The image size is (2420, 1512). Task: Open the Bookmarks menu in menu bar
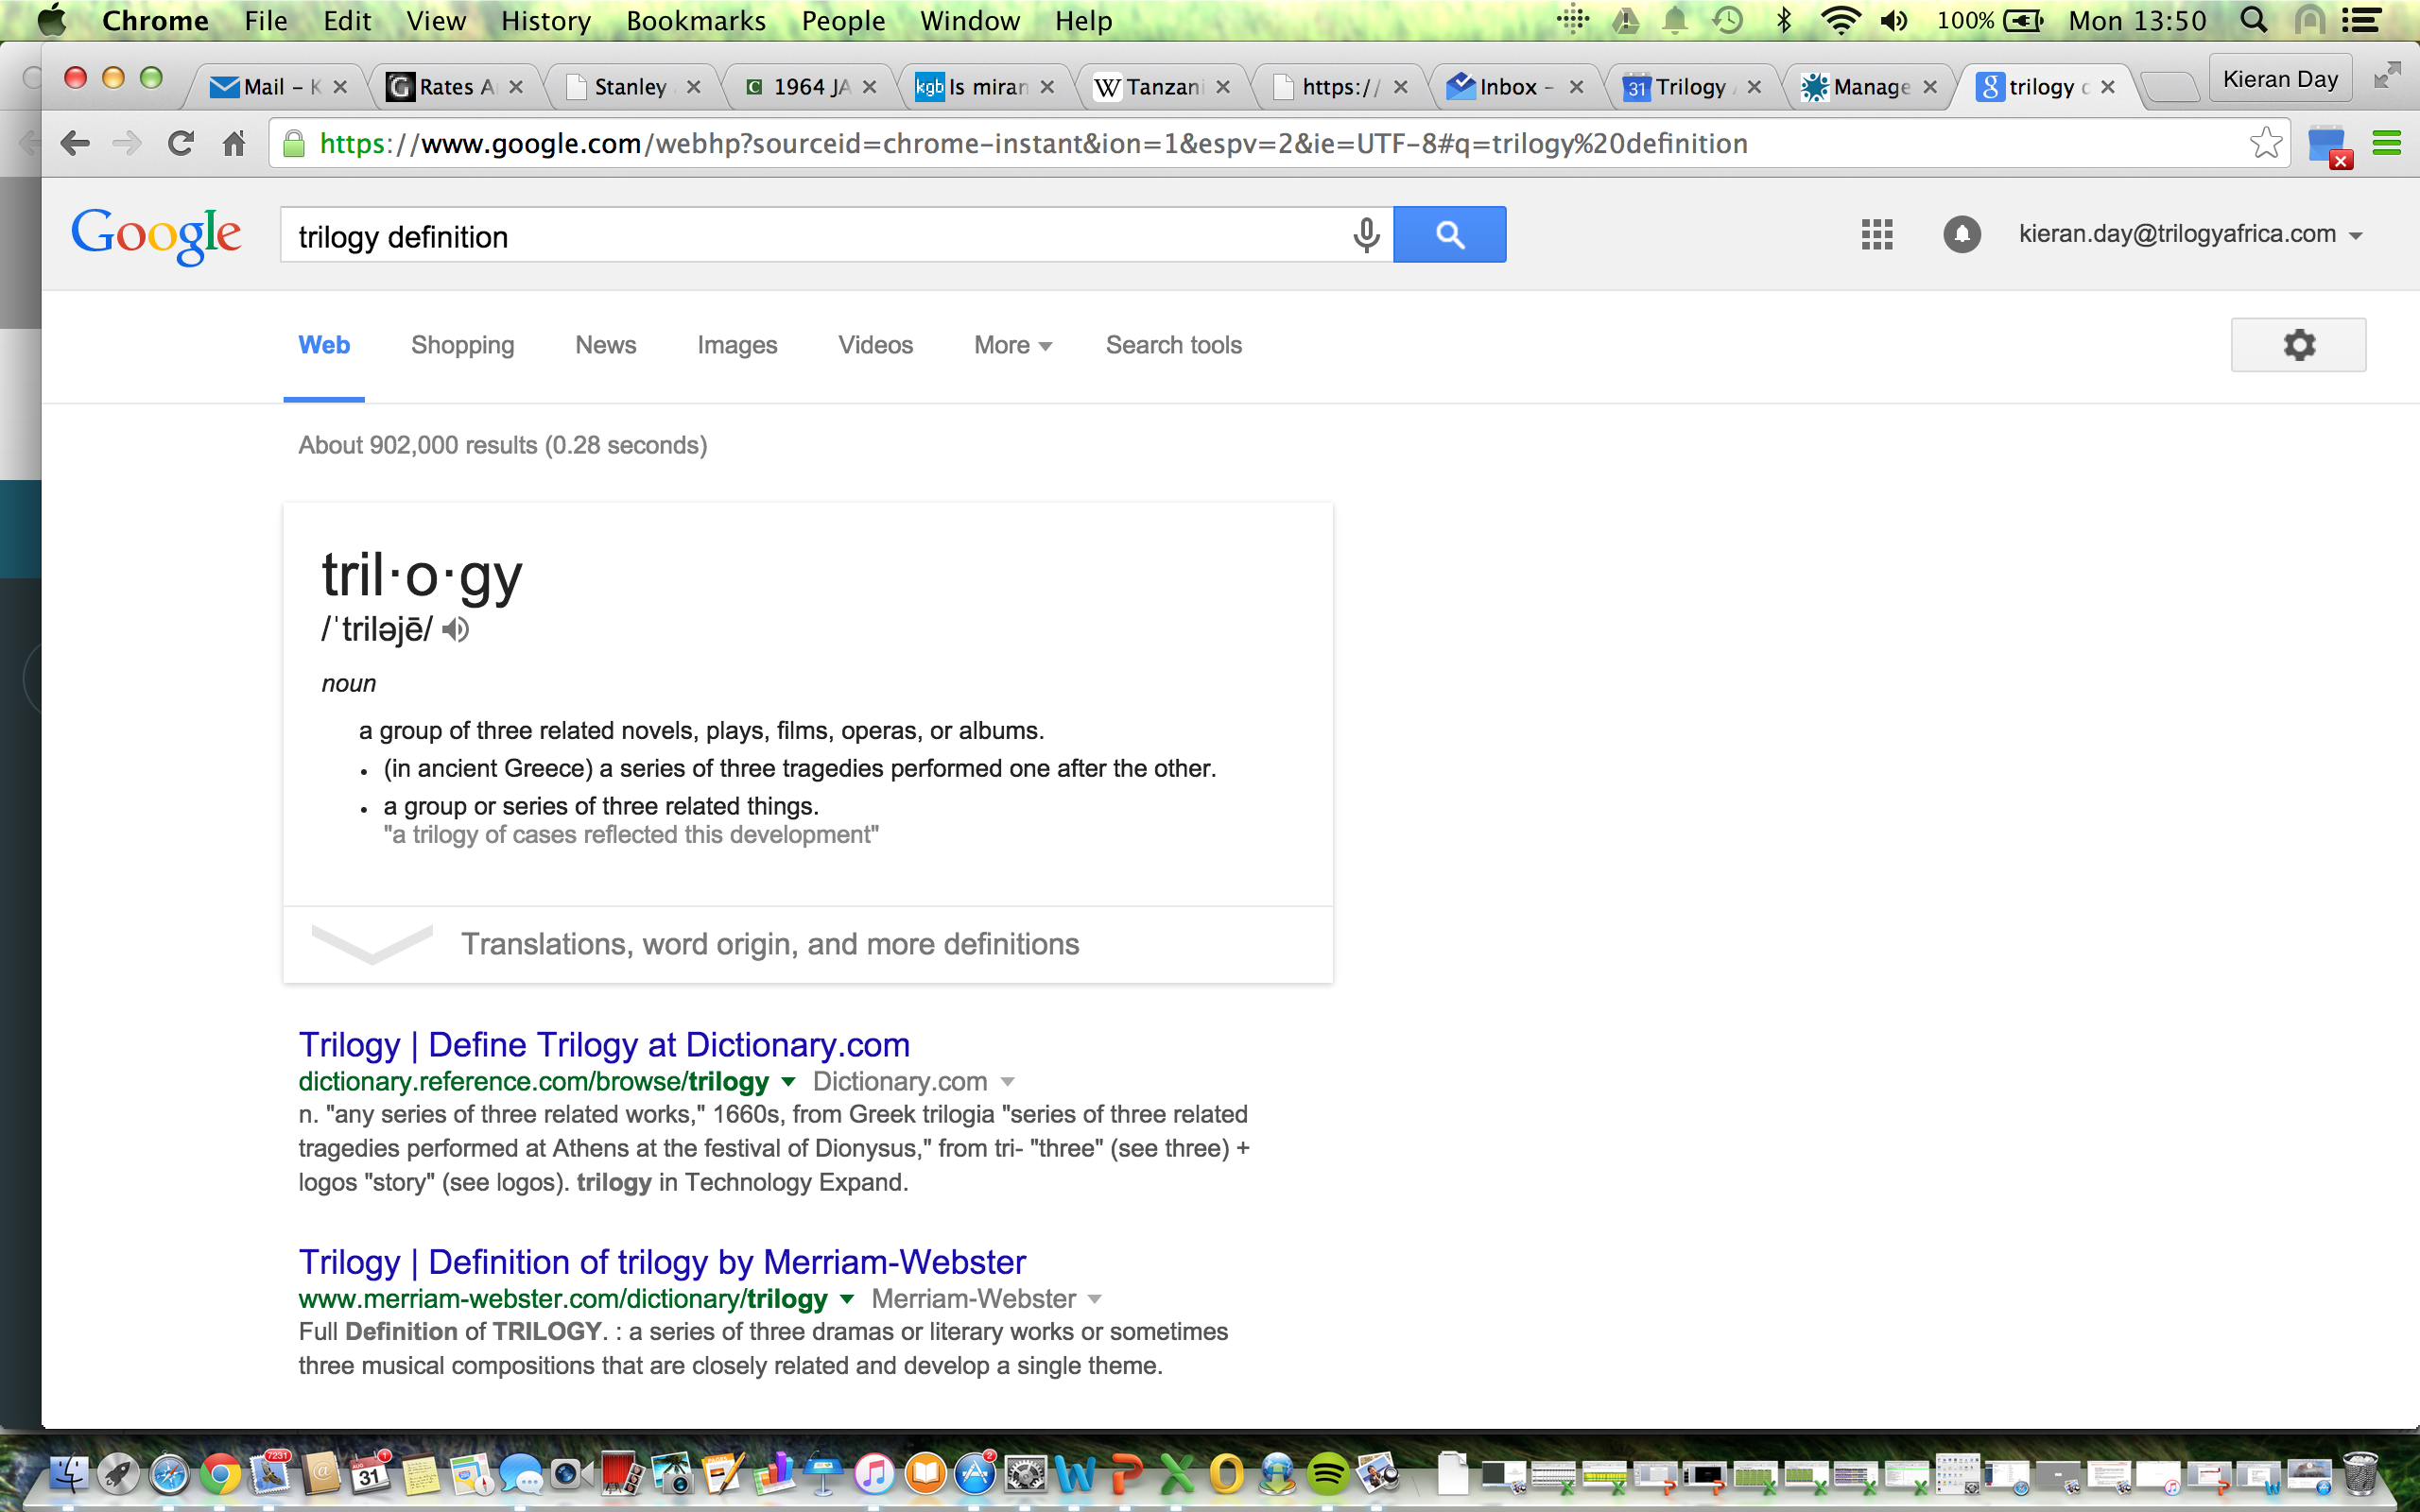[x=695, y=21]
